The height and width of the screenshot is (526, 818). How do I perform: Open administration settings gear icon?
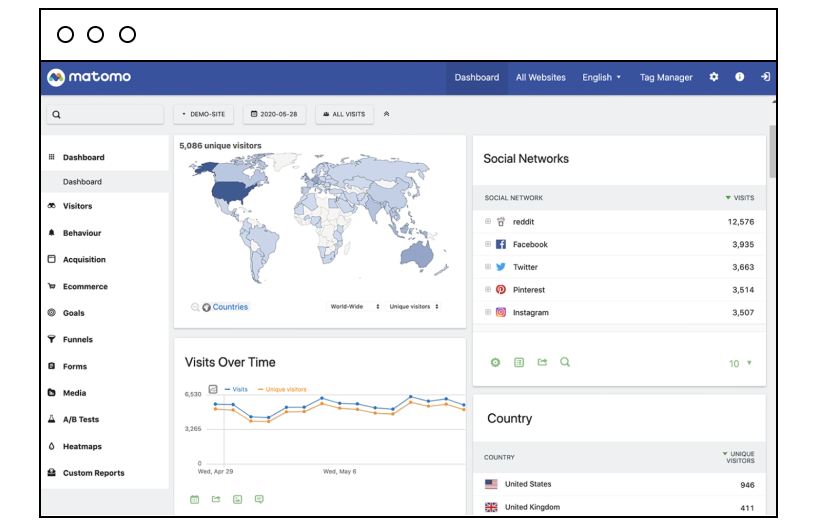tap(714, 77)
